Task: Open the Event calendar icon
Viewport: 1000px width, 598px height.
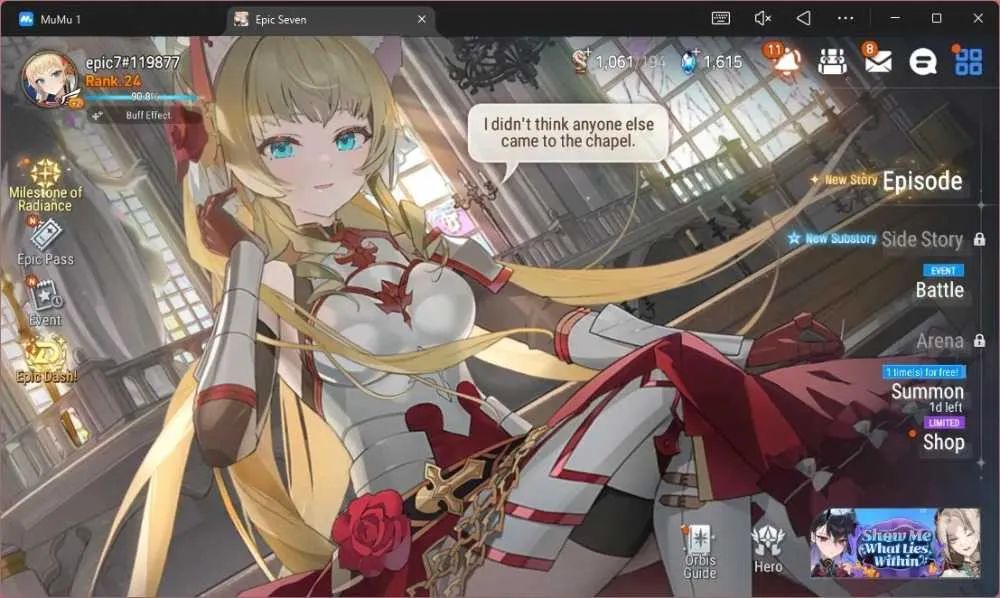Action: (x=45, y=301)
